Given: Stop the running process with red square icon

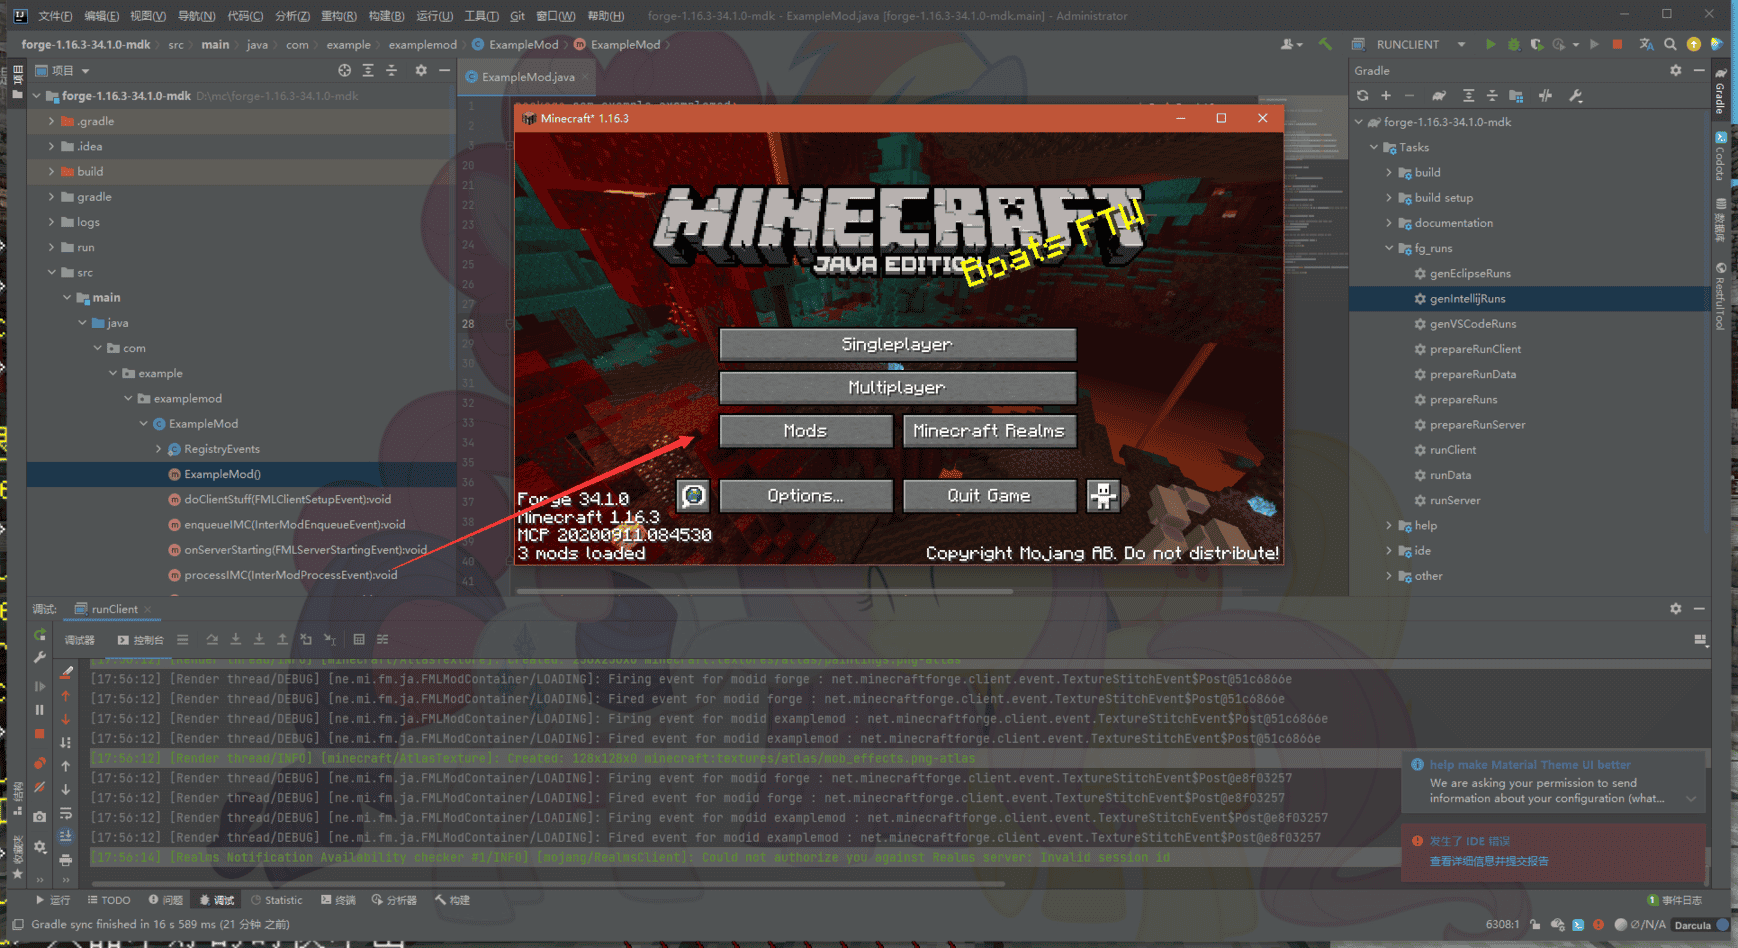Looking at the screenshot, I should coord(1617,44).
